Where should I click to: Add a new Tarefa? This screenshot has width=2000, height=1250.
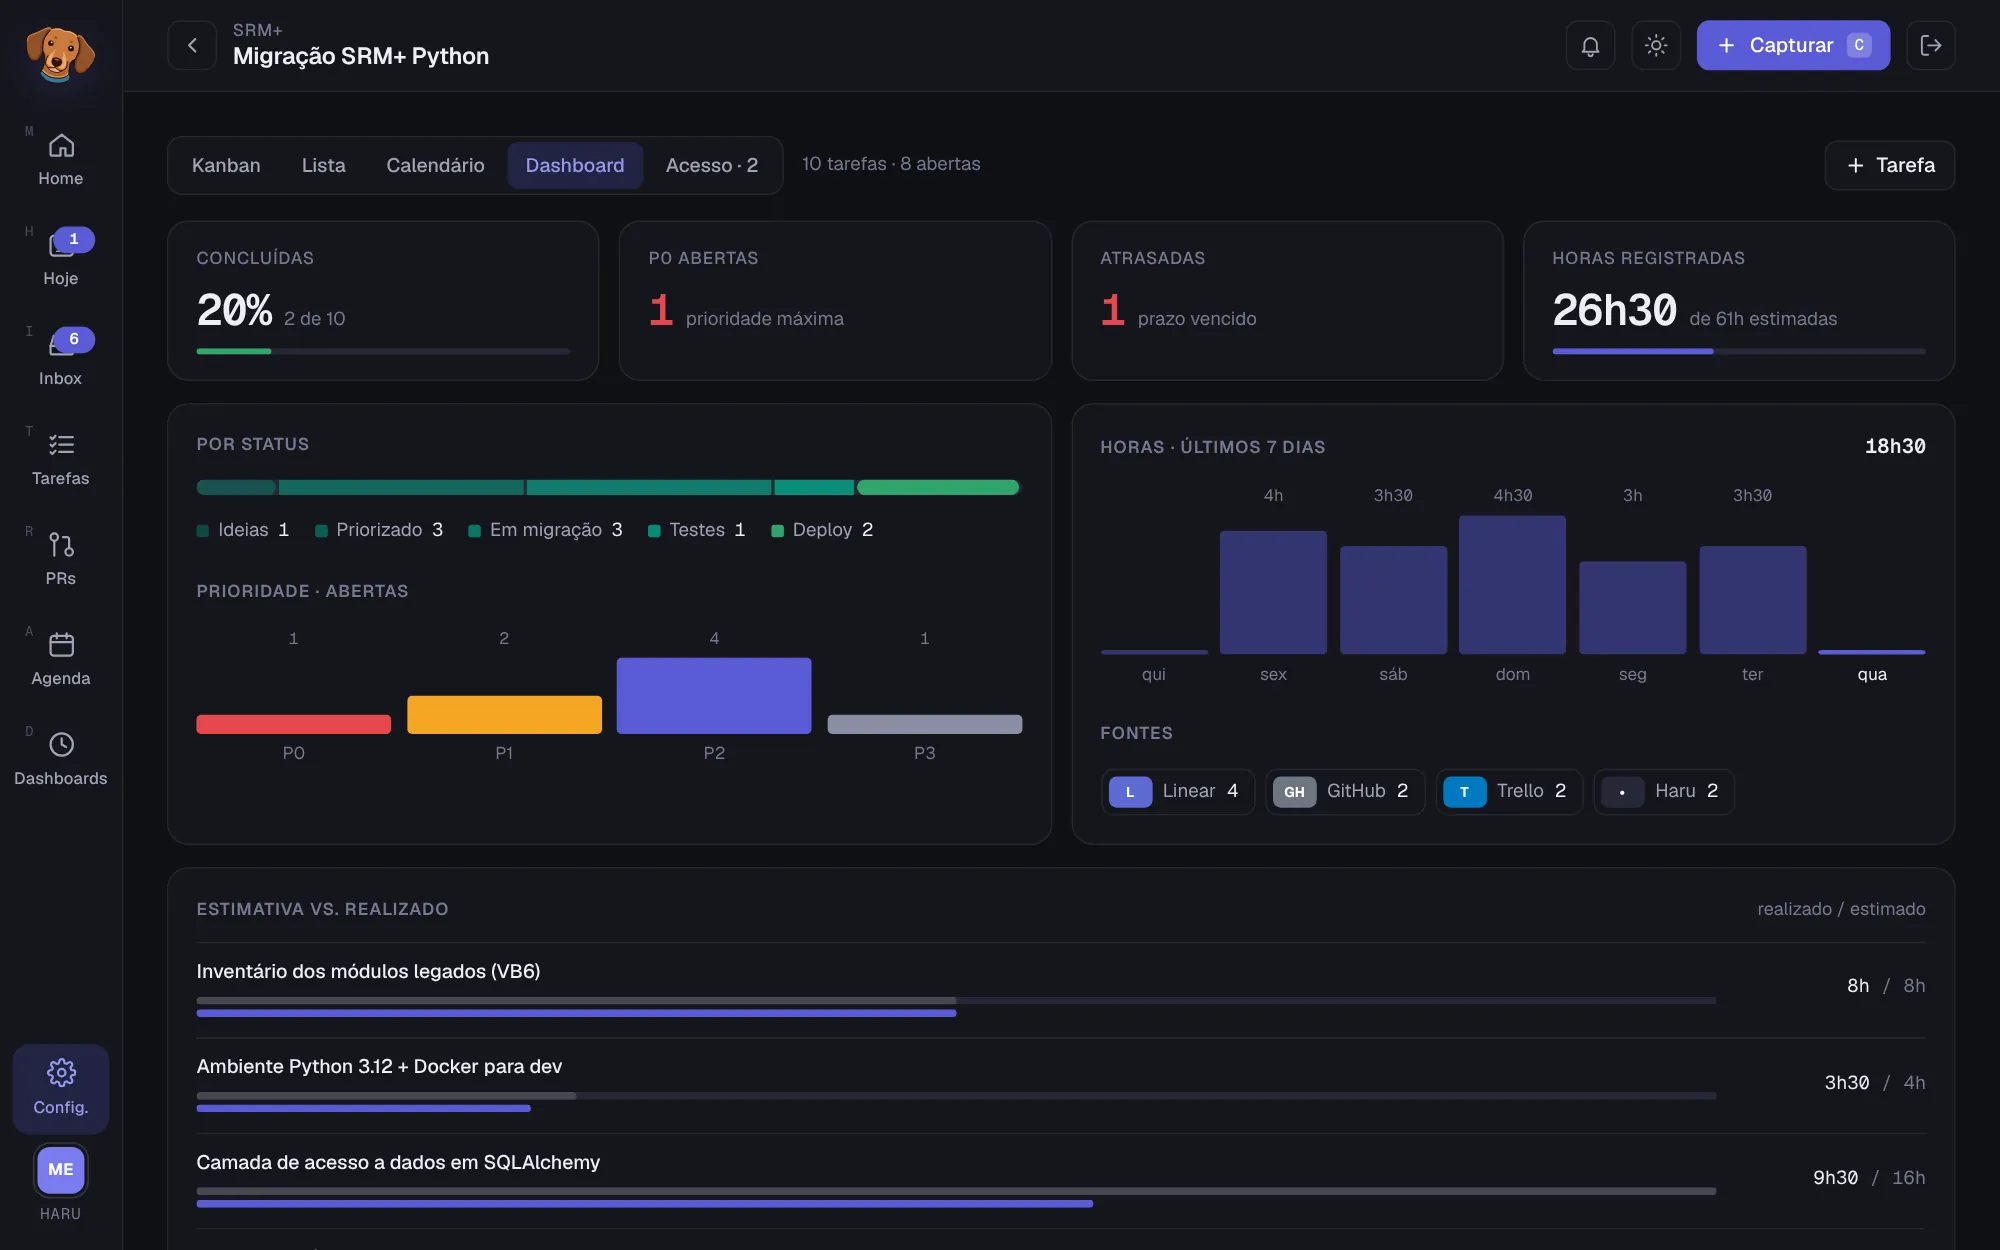1890,165
